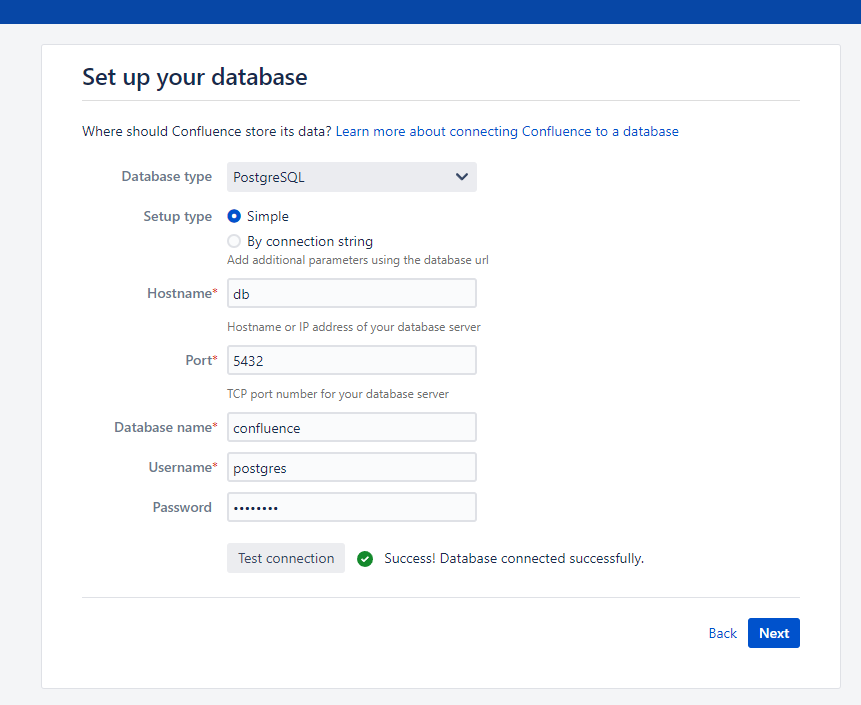Screen dimensions: 861x705
Task: Click the Test connection button
Action: 286,558
